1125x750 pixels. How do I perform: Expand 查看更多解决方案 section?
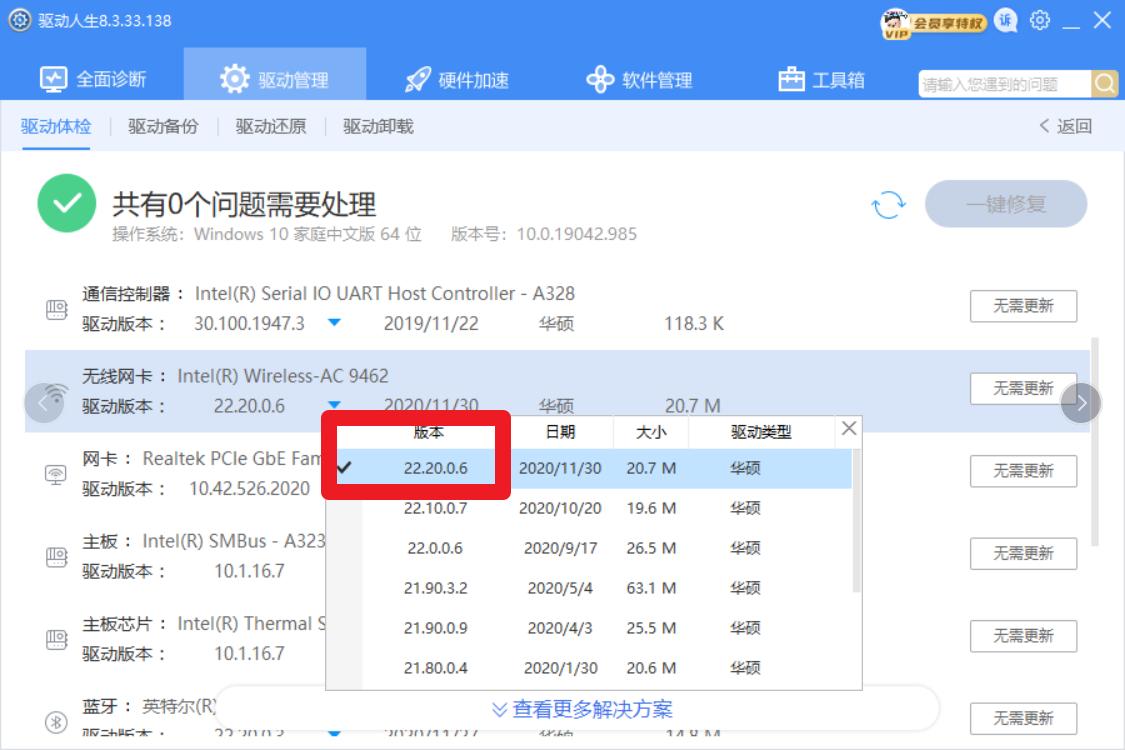[582, 709]
